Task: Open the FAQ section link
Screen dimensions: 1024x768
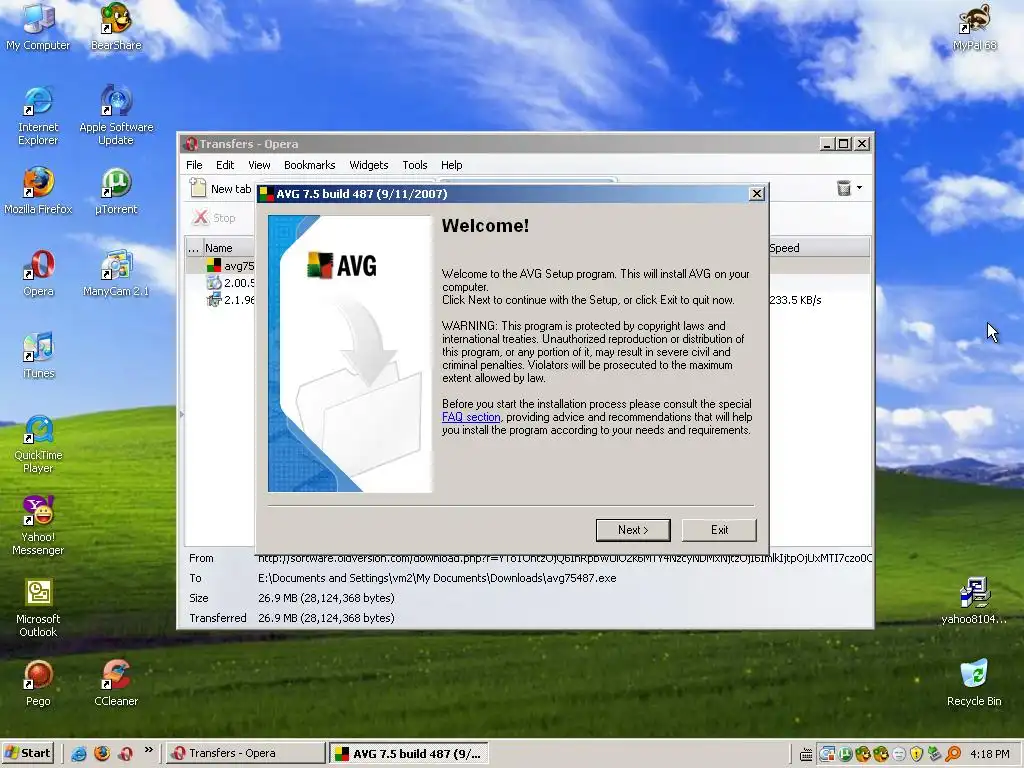Action: (x=471, y=417)
